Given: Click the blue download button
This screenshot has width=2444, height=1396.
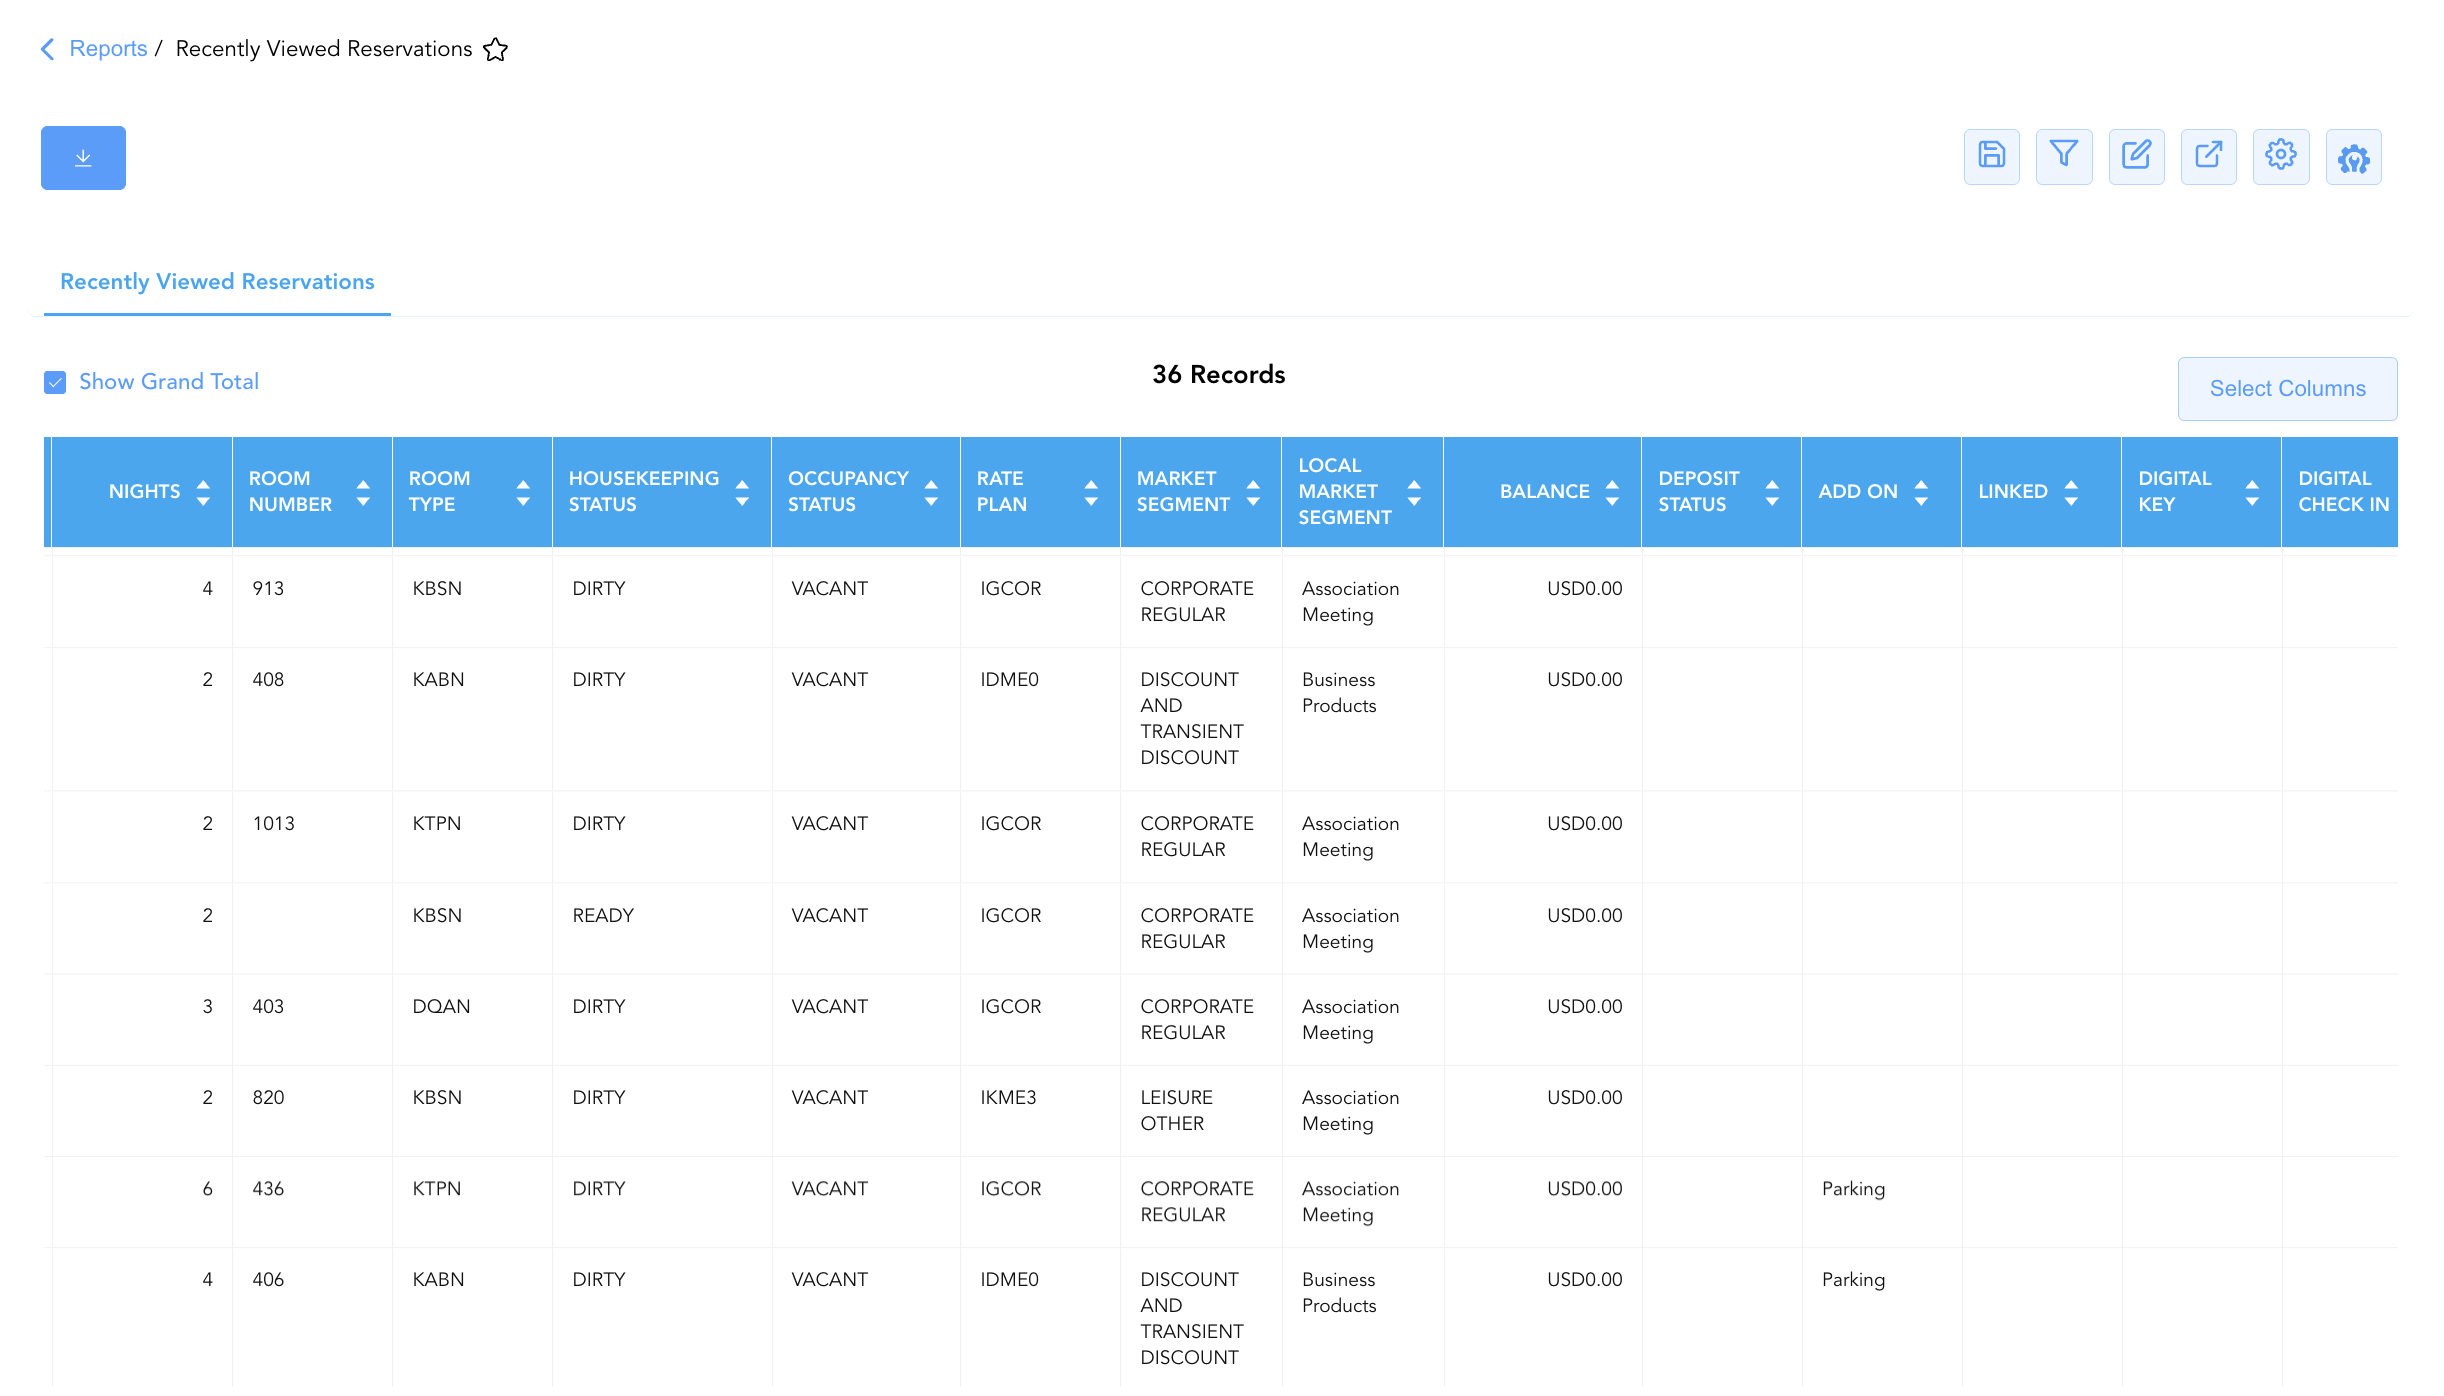Looking at the screenshot, I should (83, 158).
